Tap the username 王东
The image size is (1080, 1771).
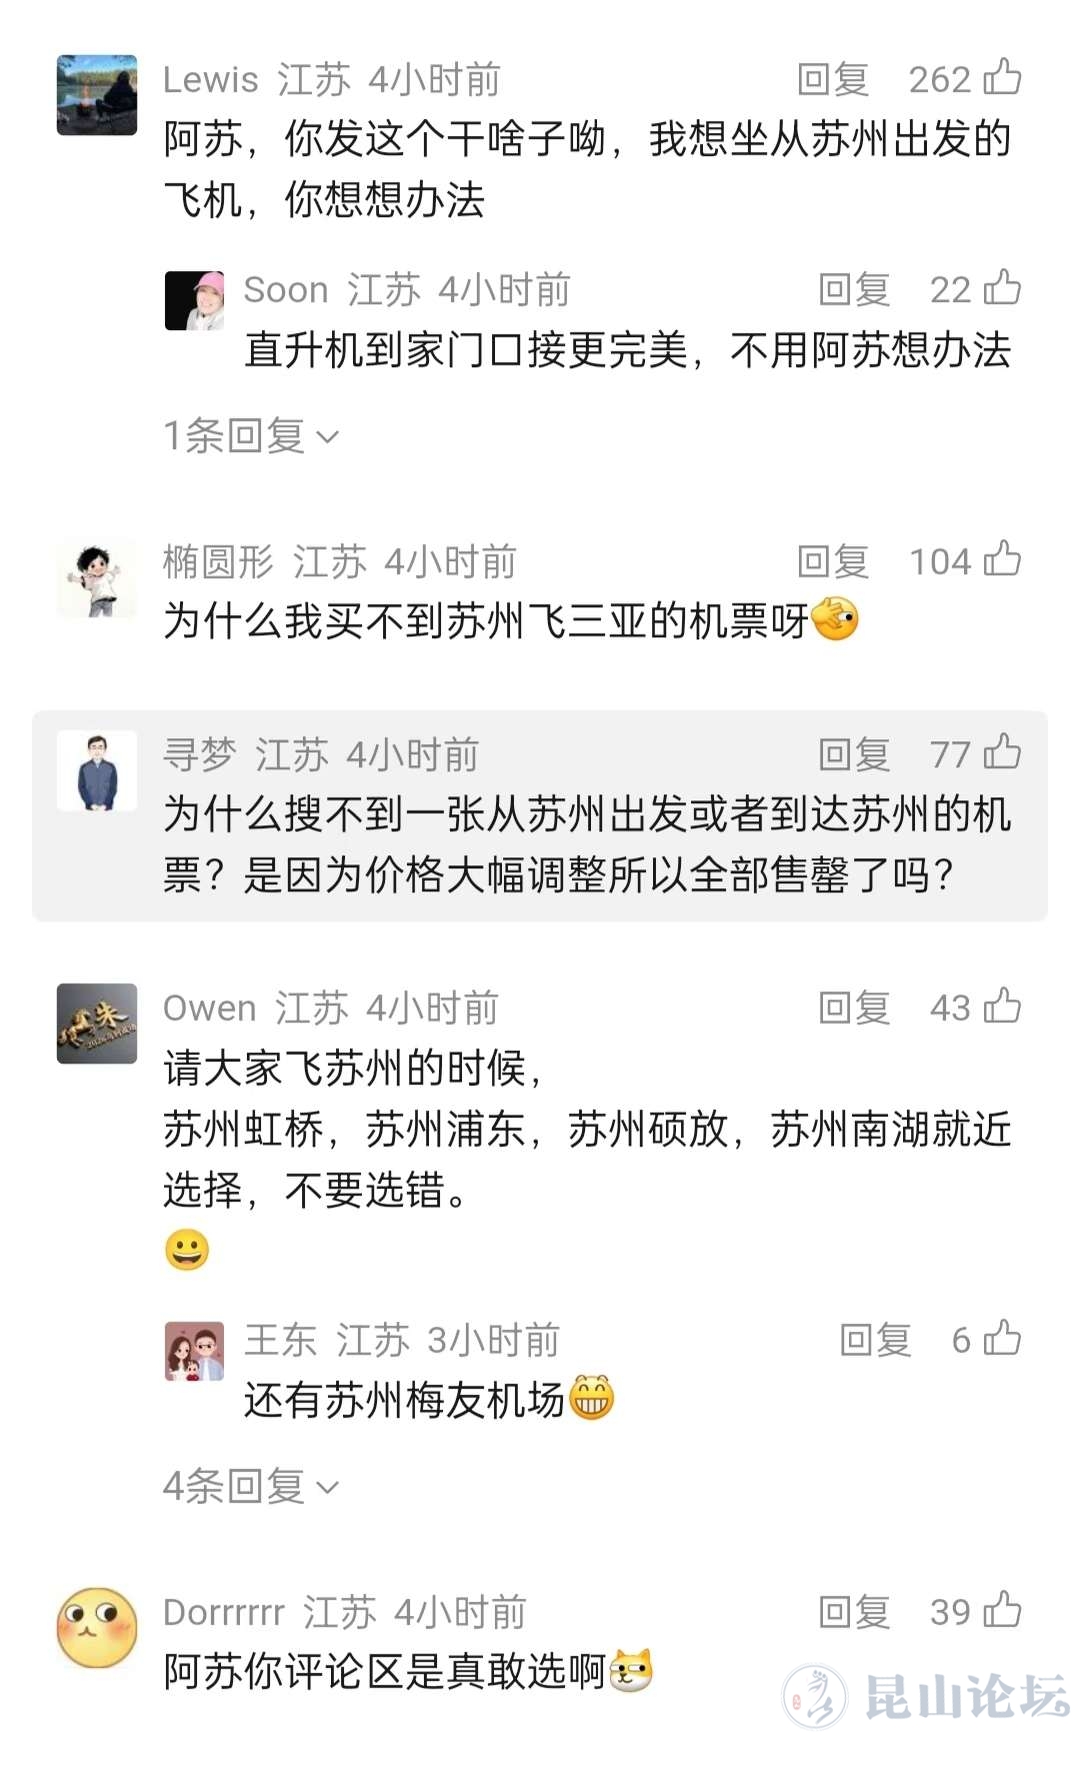tap(280, 1340)
